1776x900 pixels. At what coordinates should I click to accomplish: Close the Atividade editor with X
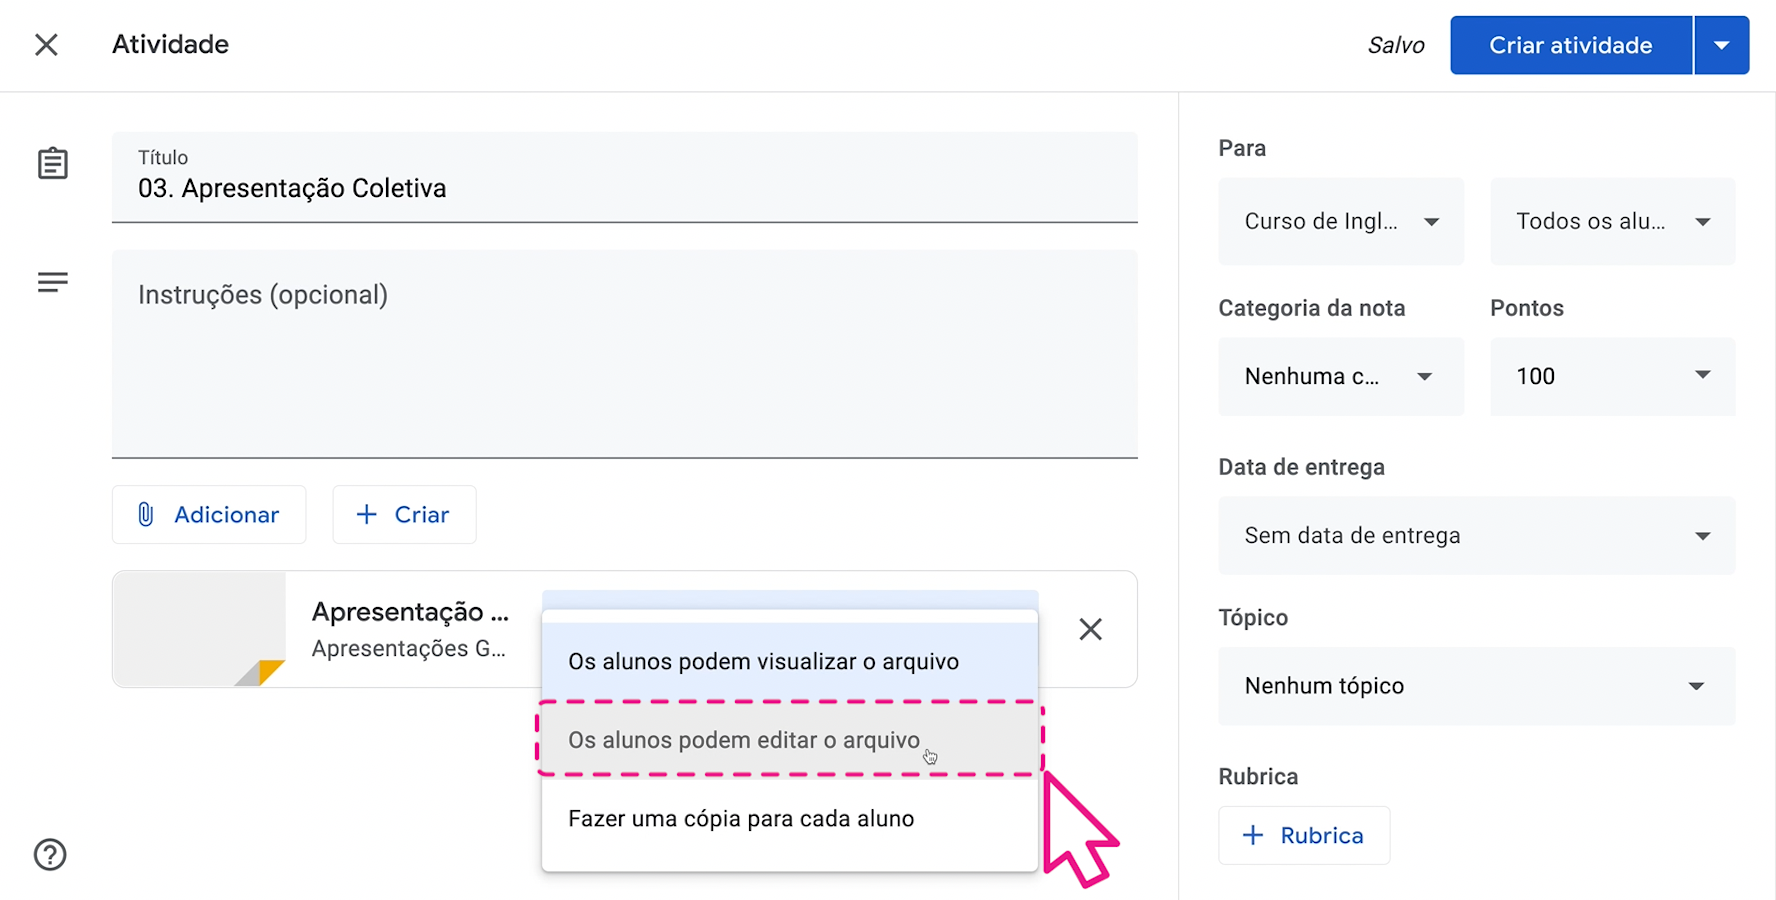click(x=46, y=45)
